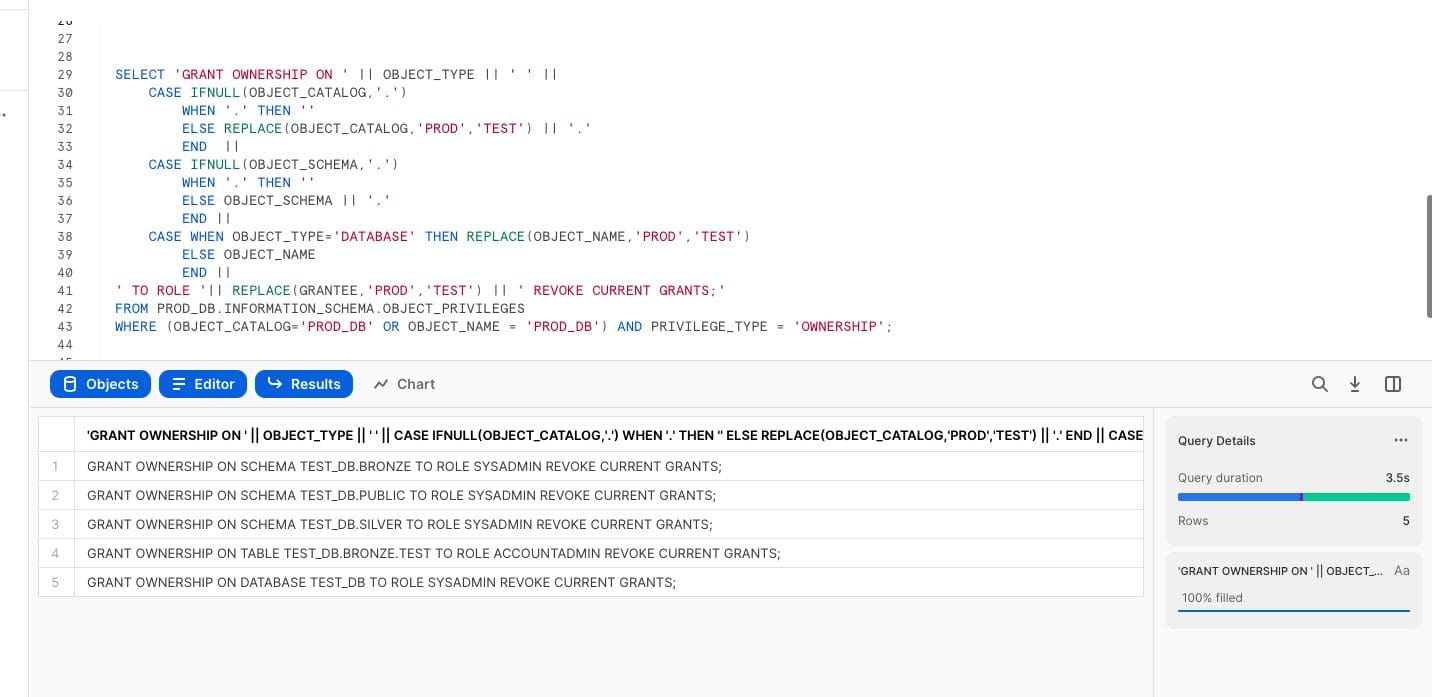This screenshot has height=697, width=1432.
Task: Click the query duration progress bar
Action: click(x=1294, y=497)
